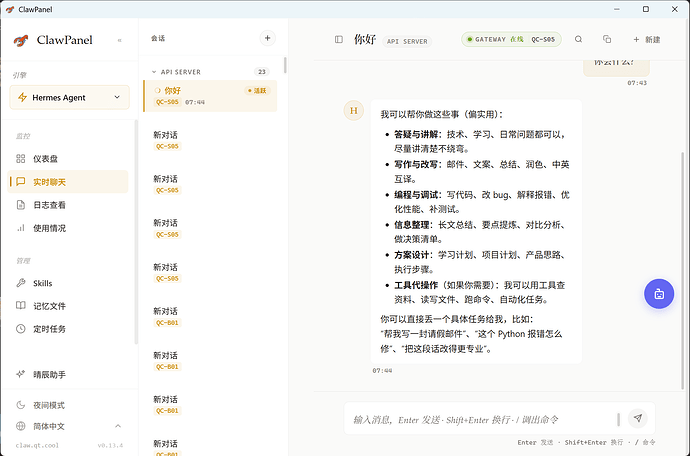Screen dimensions: 690x456
Task: Click the QC-S05 tag under 你好
Action: coord(167,102)
